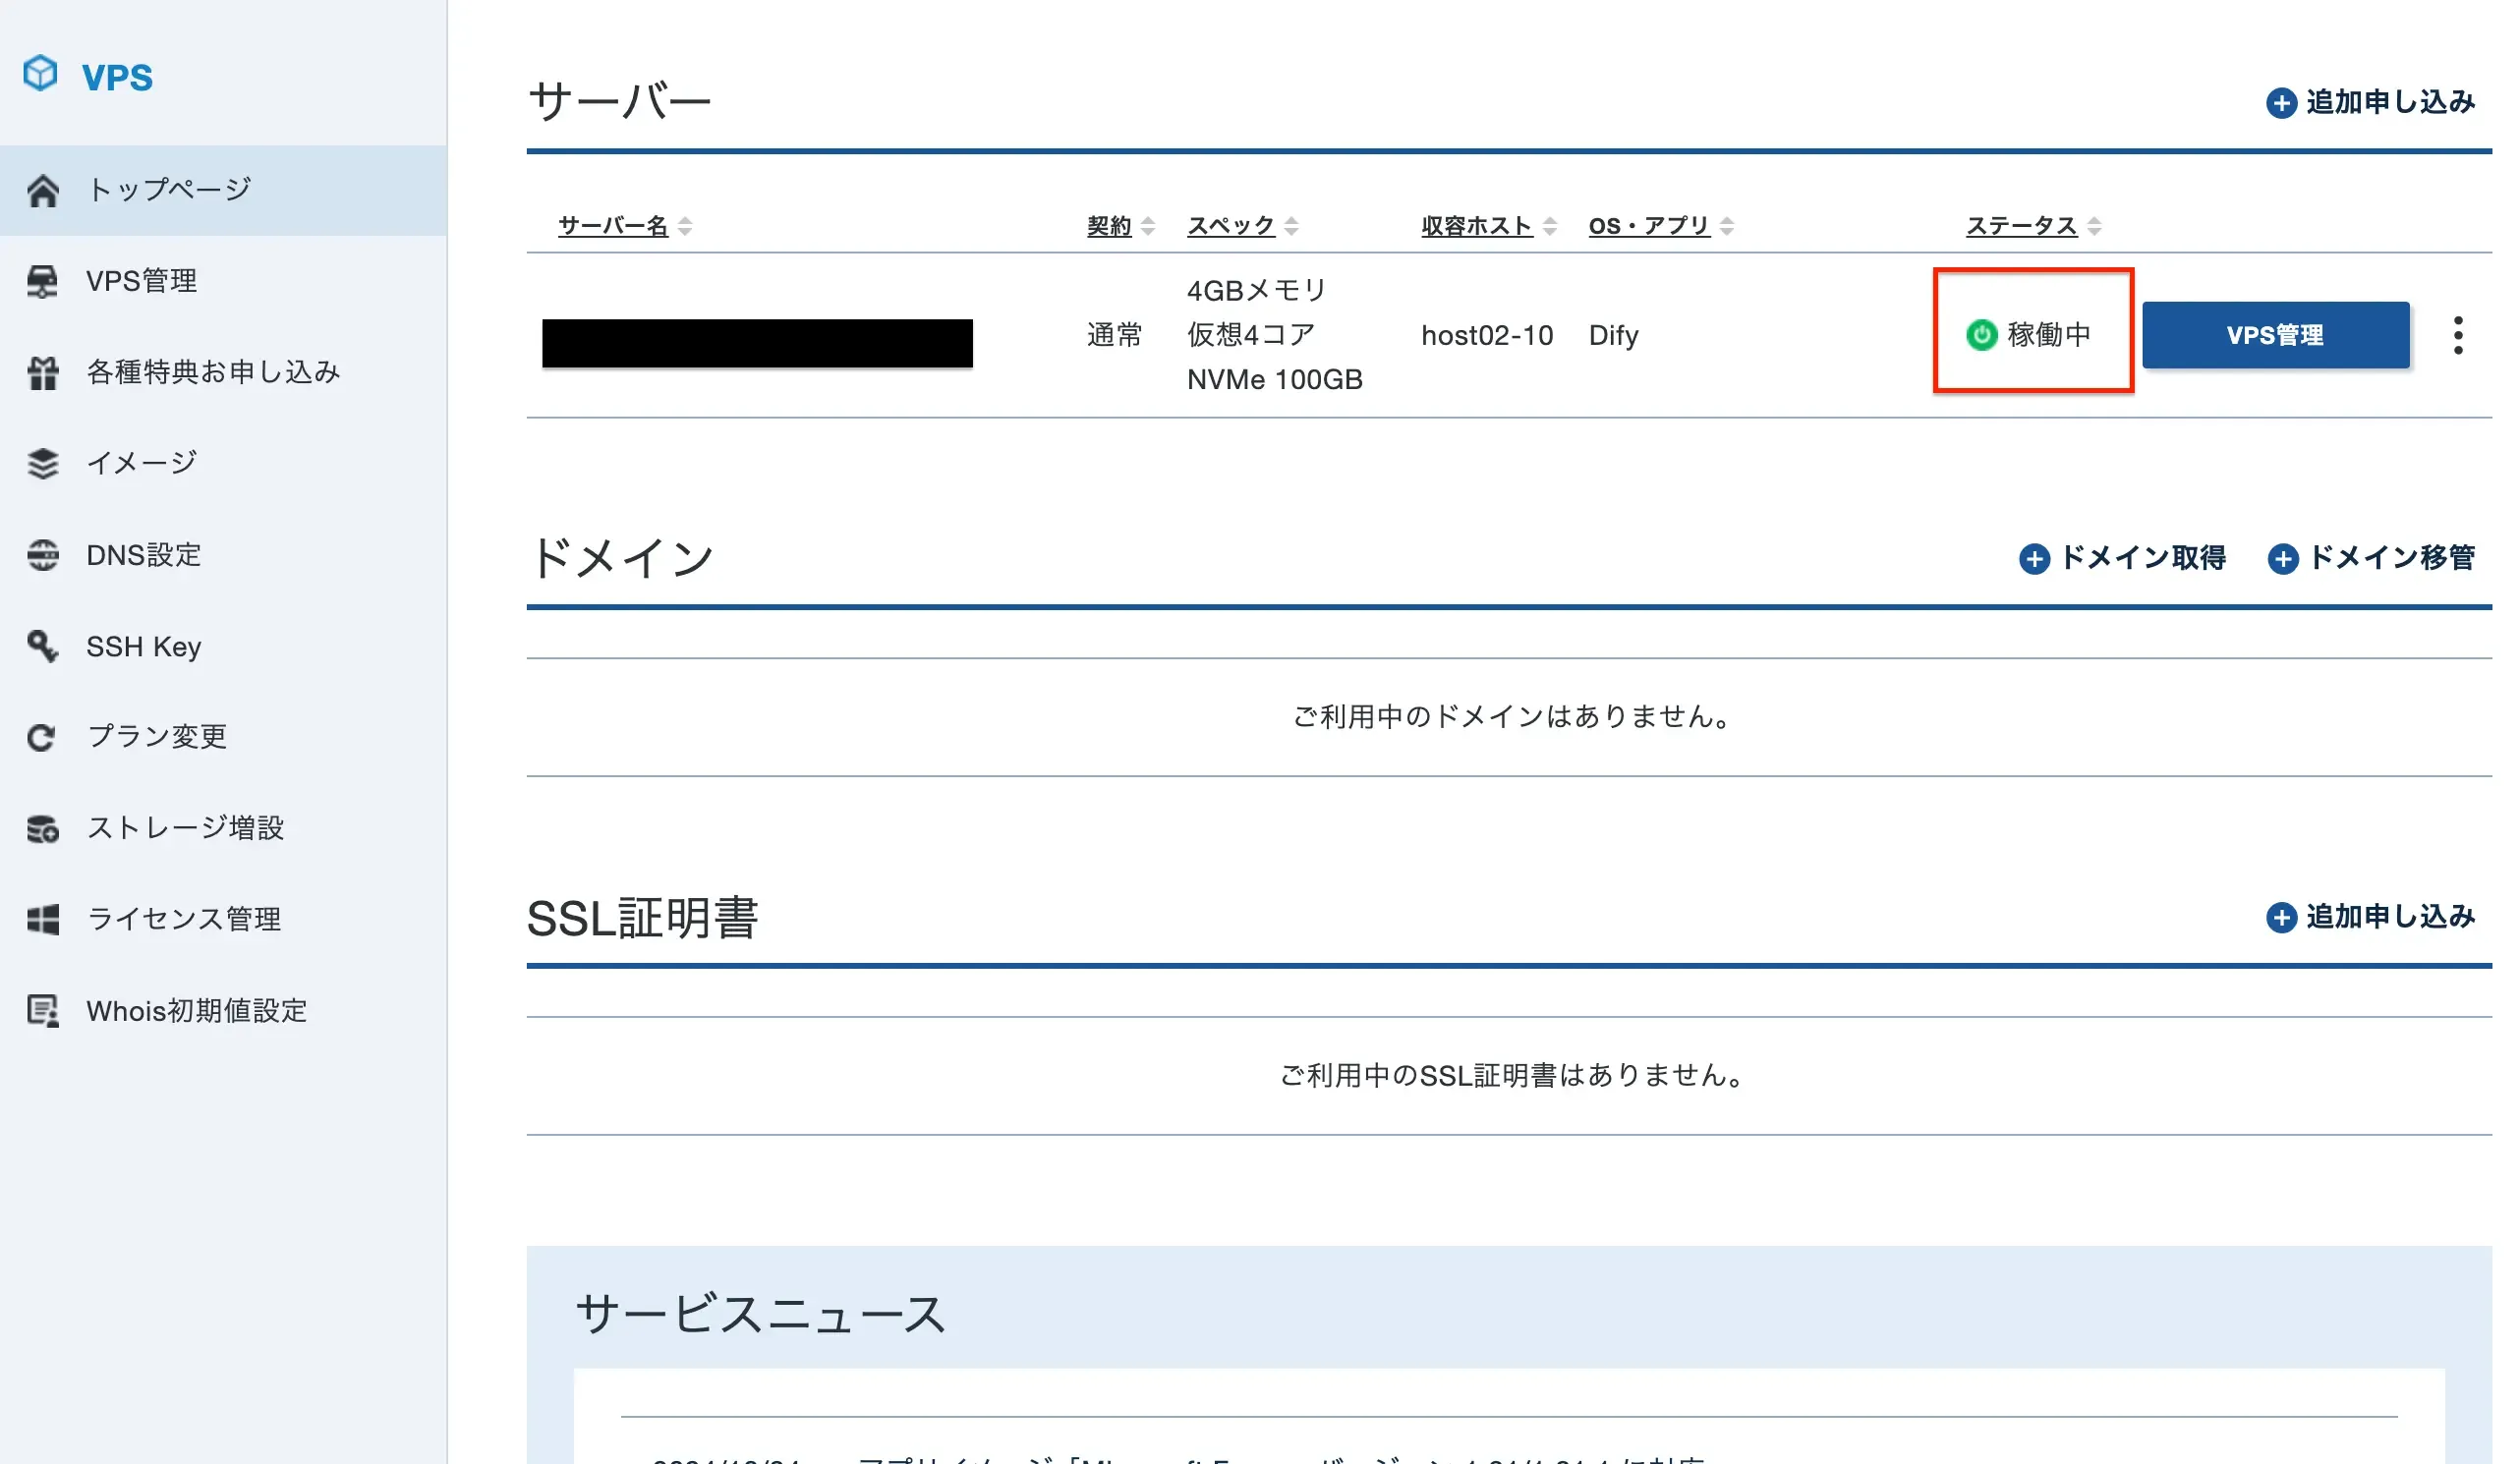The width and height of the screenshot is (2520, 1464).
Task: Click the globe icon beside DNS設定
Action: [x=42, y=555]
